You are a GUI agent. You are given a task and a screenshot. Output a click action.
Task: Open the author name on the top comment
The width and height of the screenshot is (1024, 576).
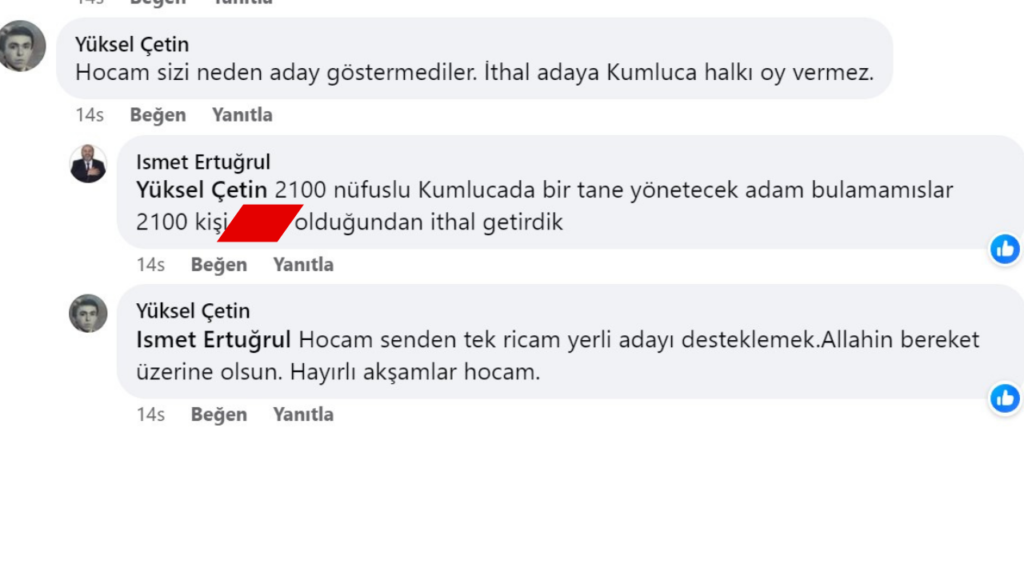(x=132, y=45)
